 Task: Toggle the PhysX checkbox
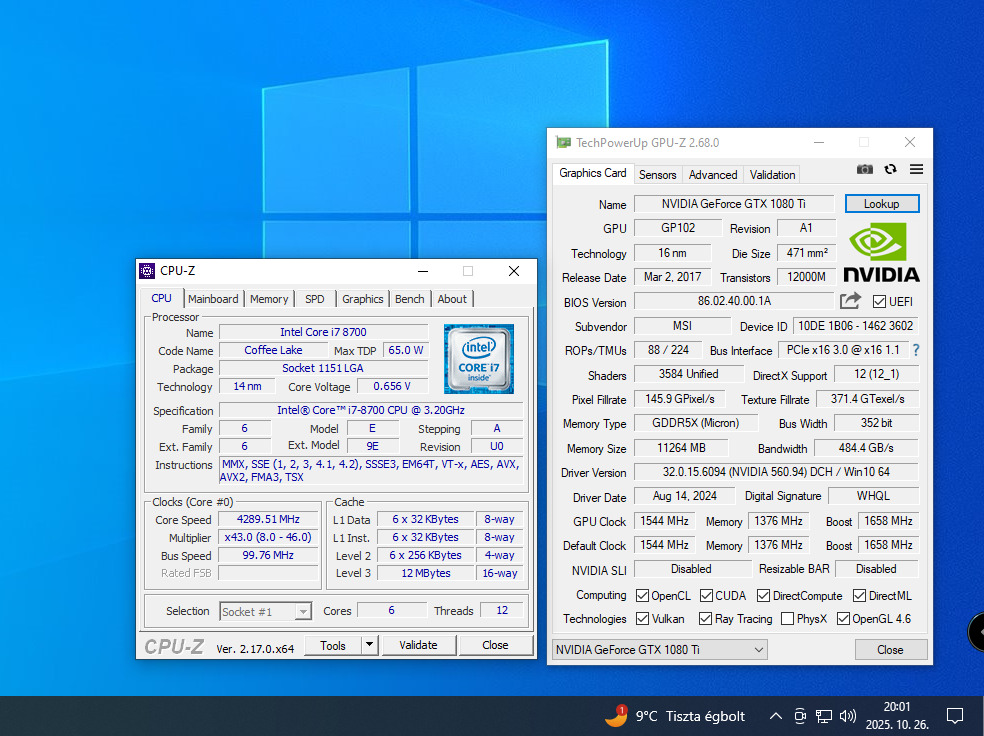point(788,619)
